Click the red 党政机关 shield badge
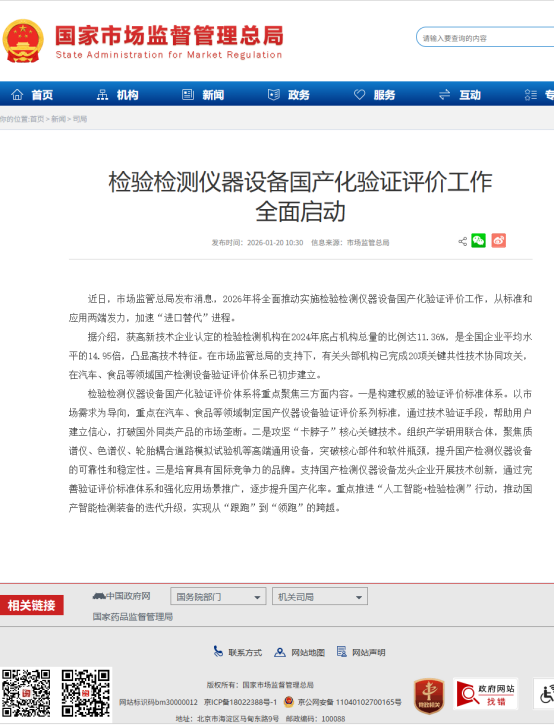 [x=429, y=696]
